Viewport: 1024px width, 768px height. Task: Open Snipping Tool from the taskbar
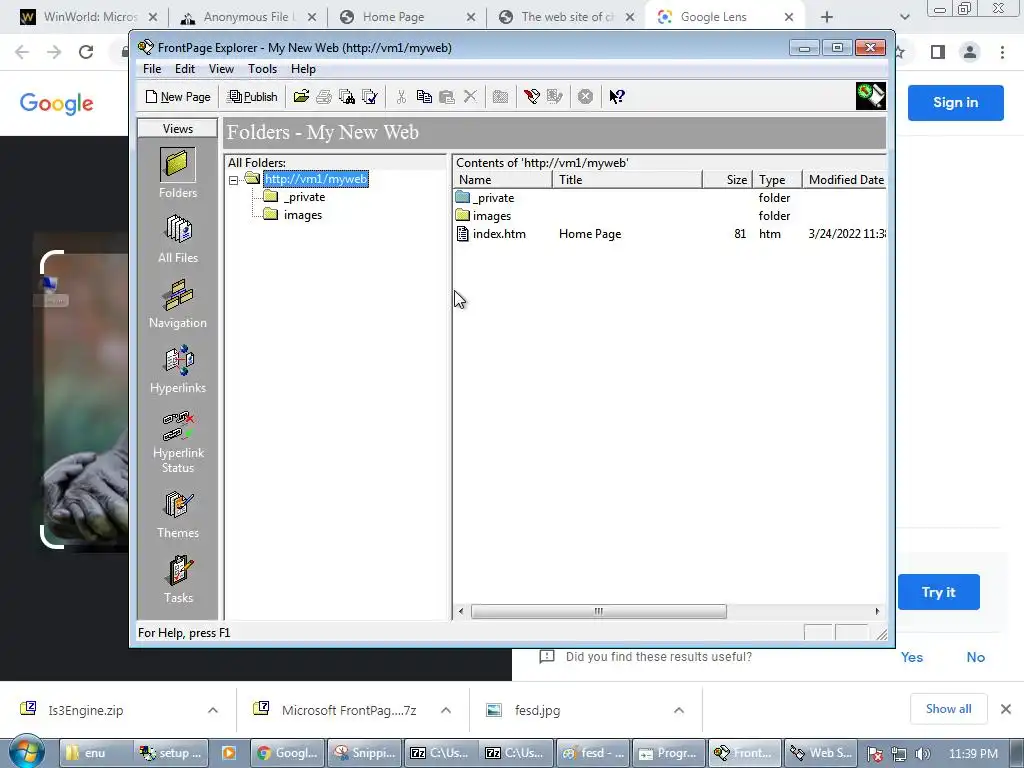pos(364,753)
